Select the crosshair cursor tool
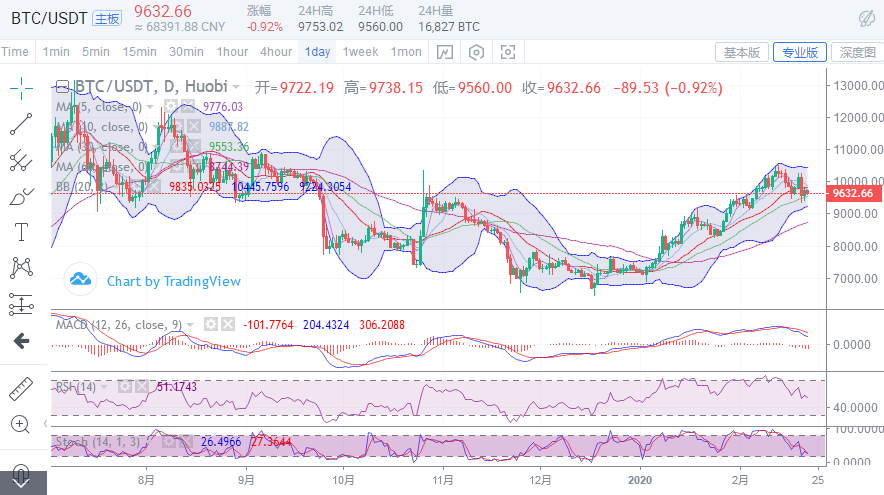The image size is (884, 495). click(21, 88)
